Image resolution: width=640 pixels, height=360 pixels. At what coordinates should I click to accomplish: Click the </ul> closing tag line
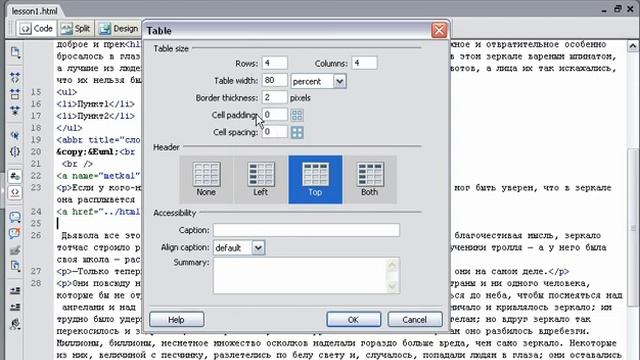pos(69,128)
